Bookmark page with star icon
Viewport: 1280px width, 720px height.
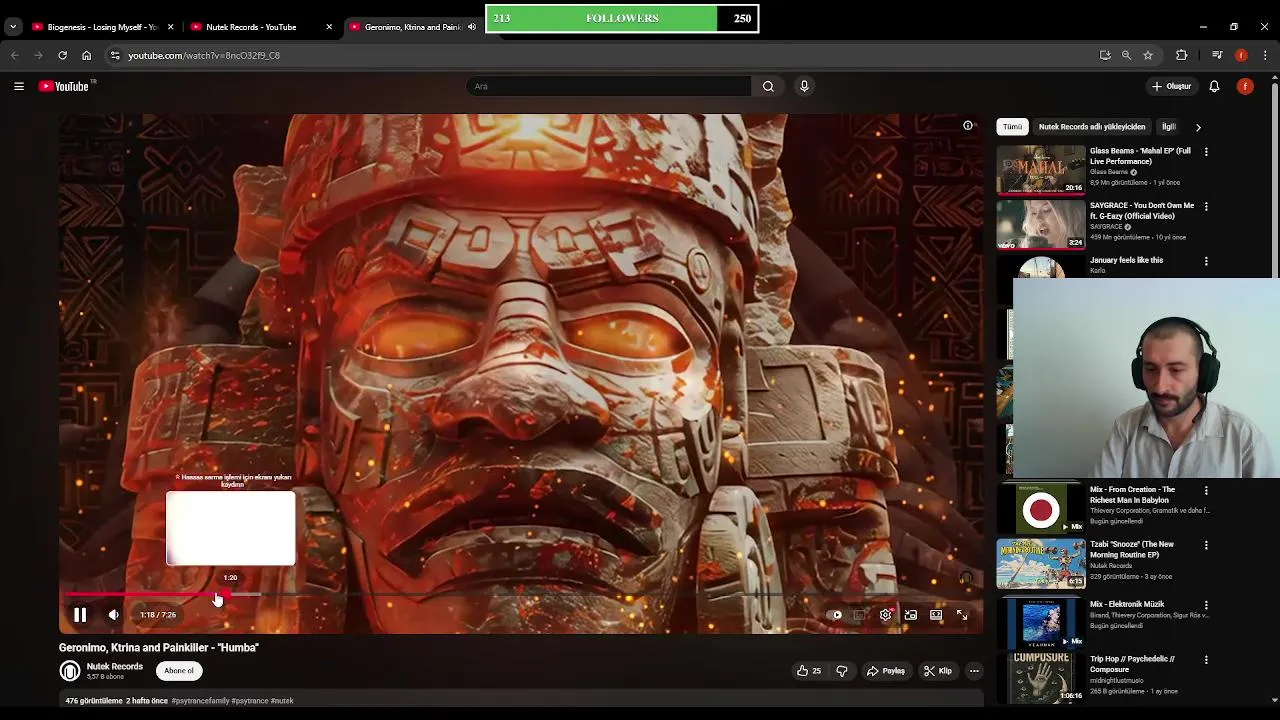1148,55
